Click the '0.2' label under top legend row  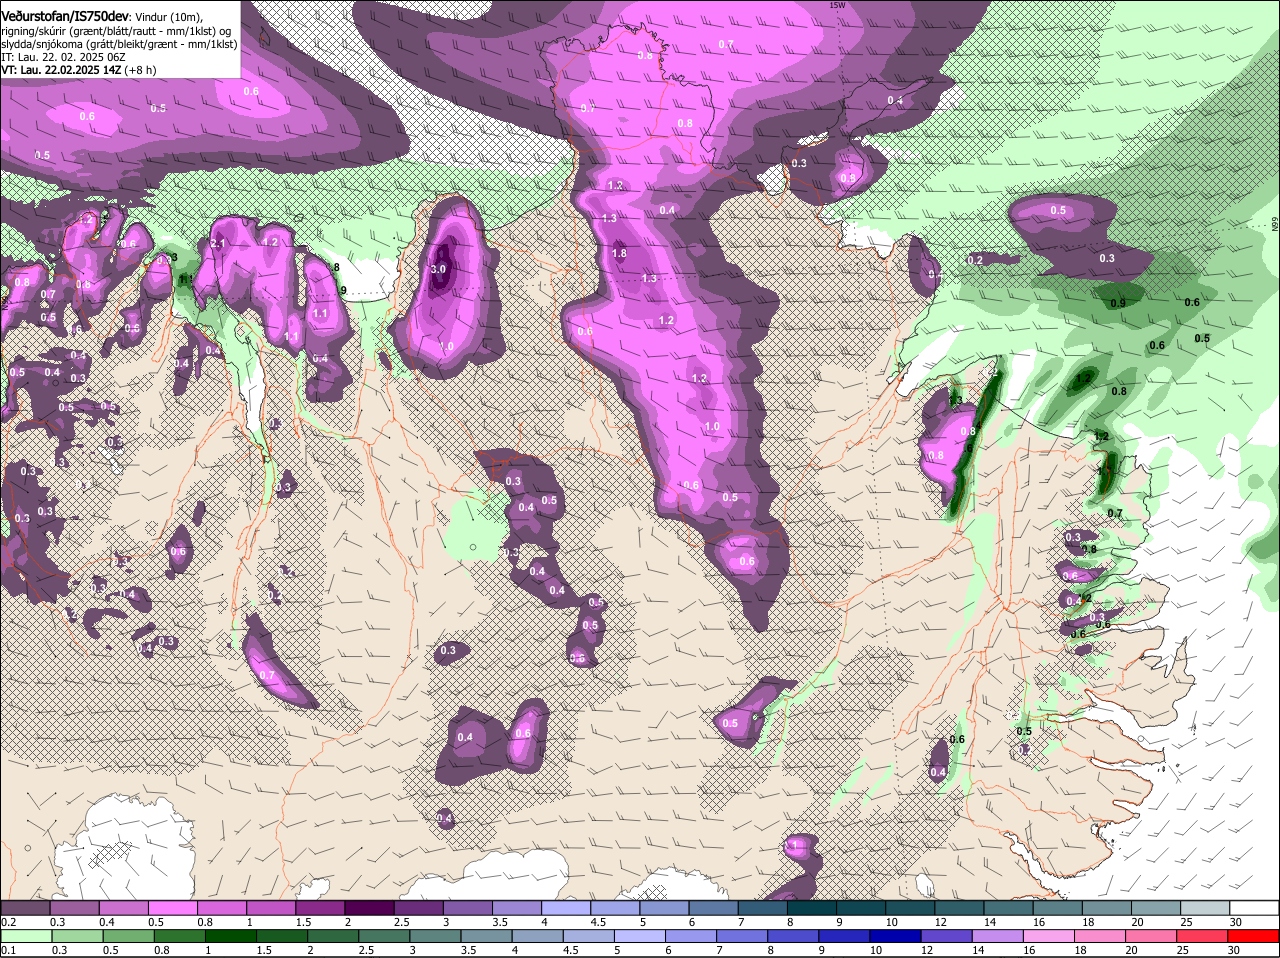tap(8, 921)
